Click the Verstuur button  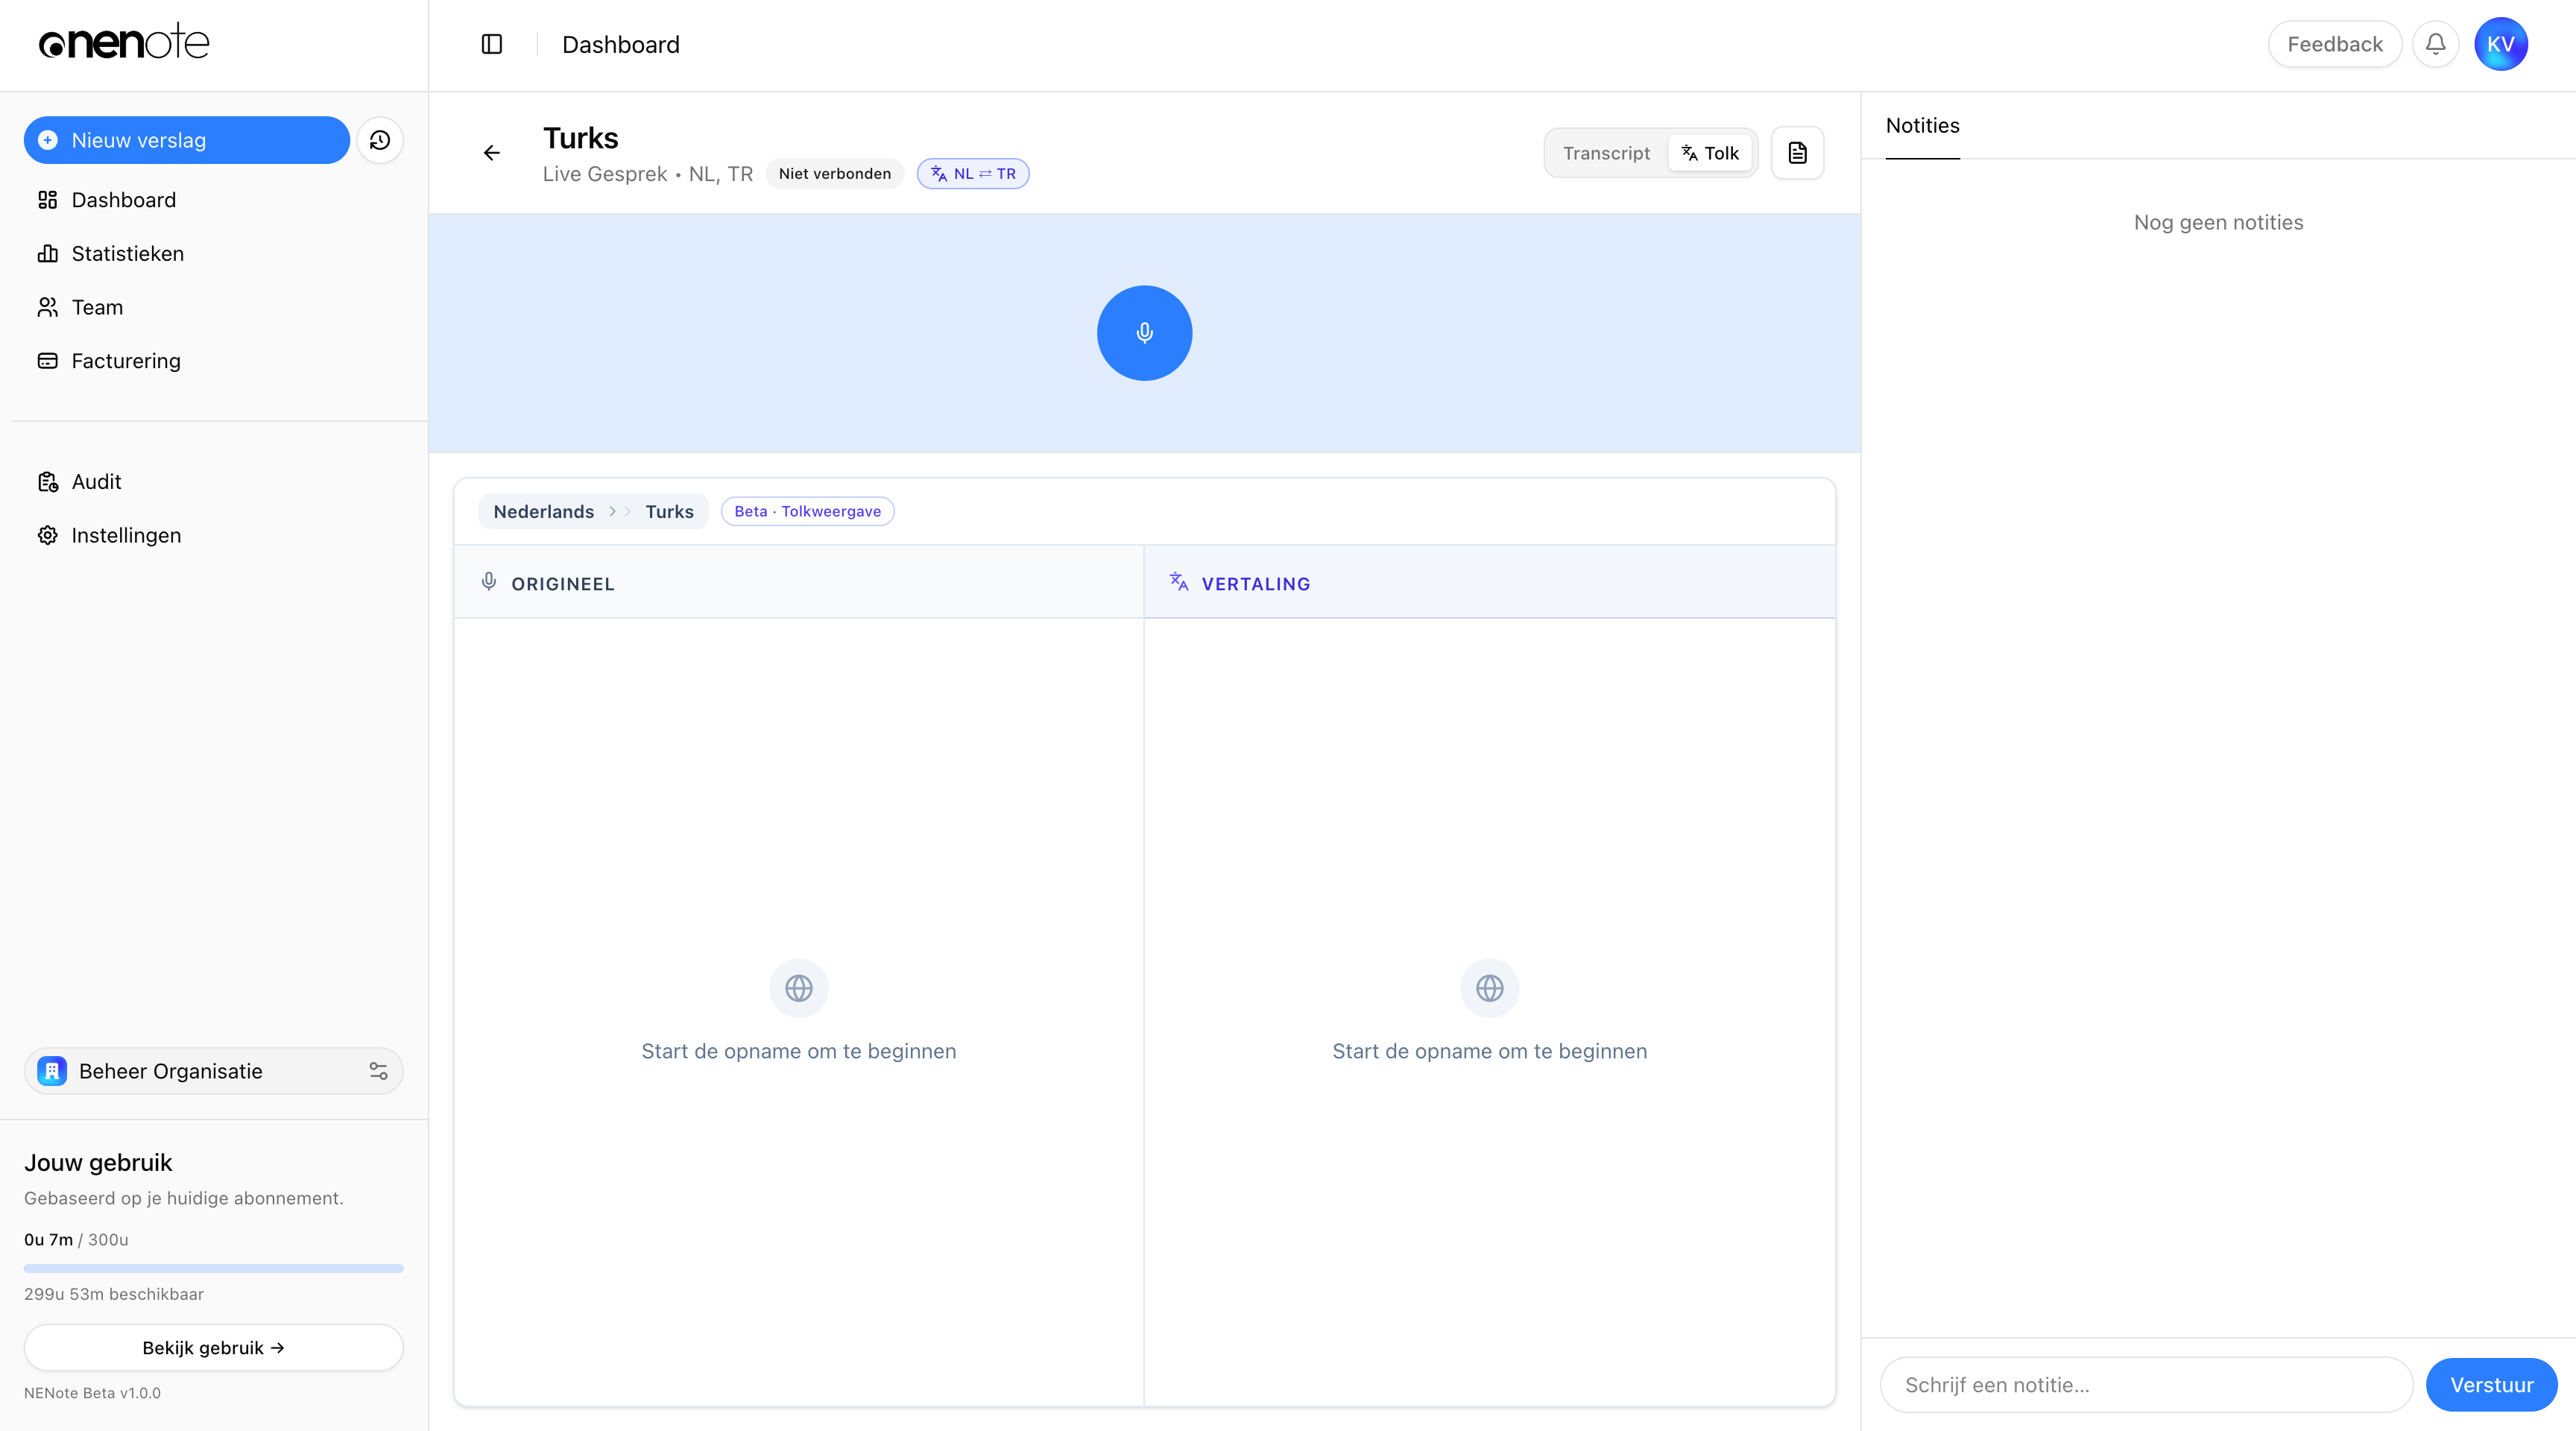2491,1385
